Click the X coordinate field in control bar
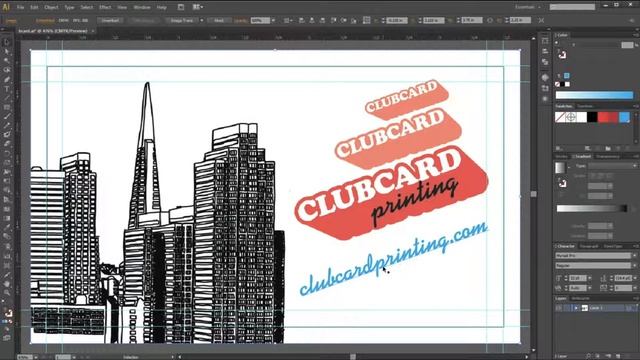 [397, 20]
